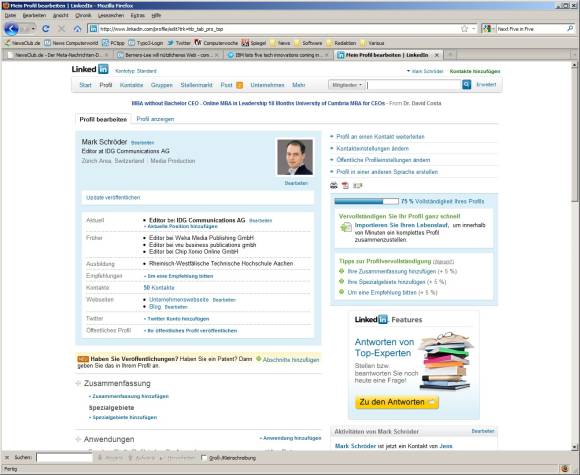
Task: Bookmark this page with the star icon
Action: coord(464,28)
